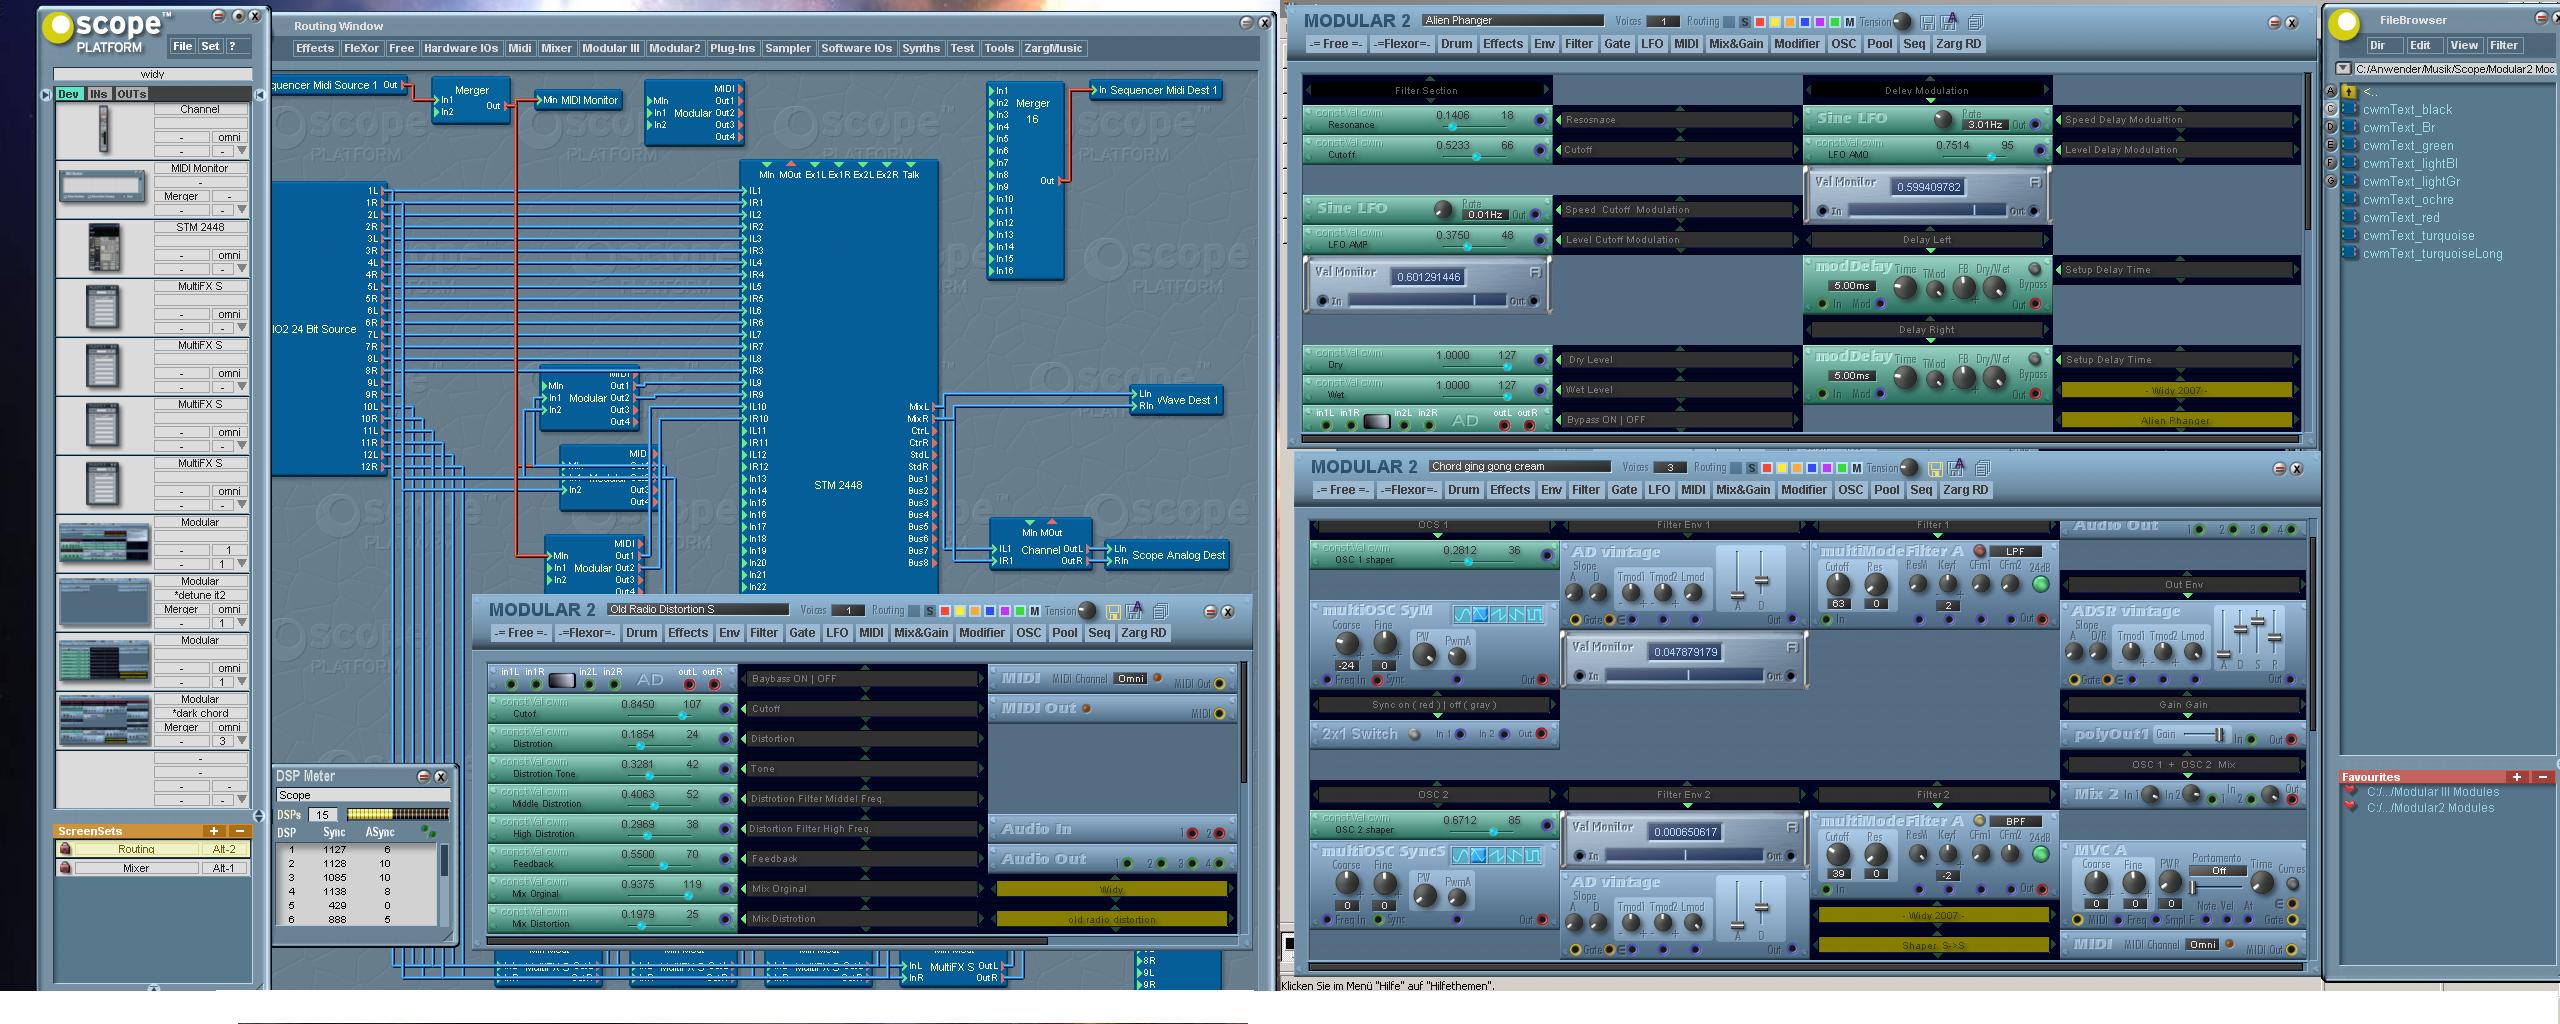Click the cwmText_black file icon
Screen dimensions: 2560x1024
(2350, 110)
